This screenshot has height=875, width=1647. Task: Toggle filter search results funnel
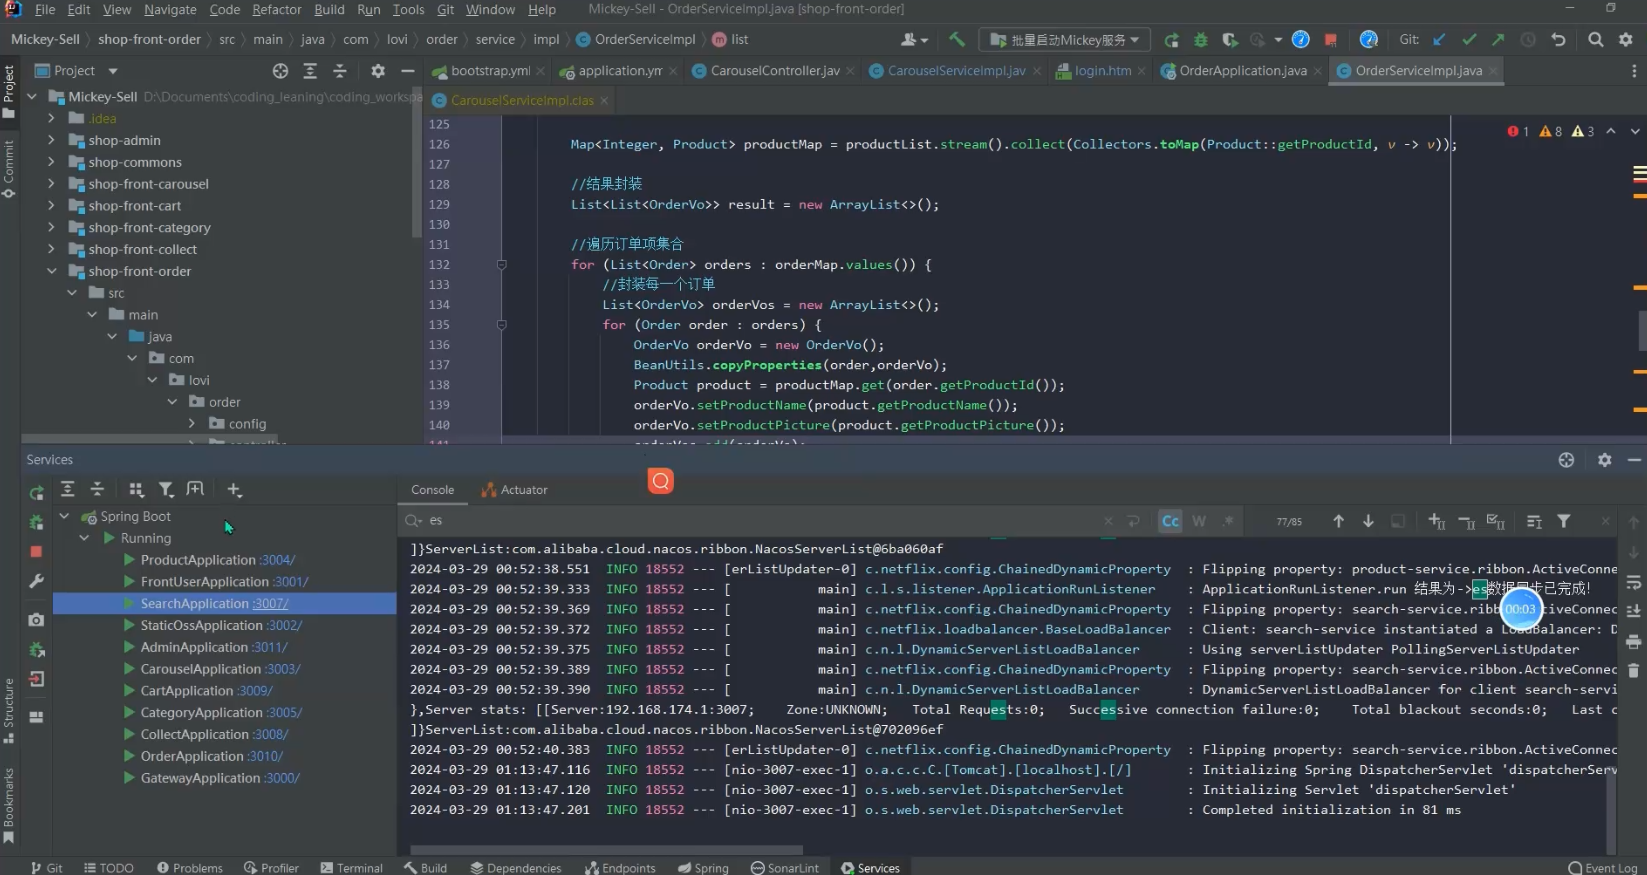[1564, 521]
